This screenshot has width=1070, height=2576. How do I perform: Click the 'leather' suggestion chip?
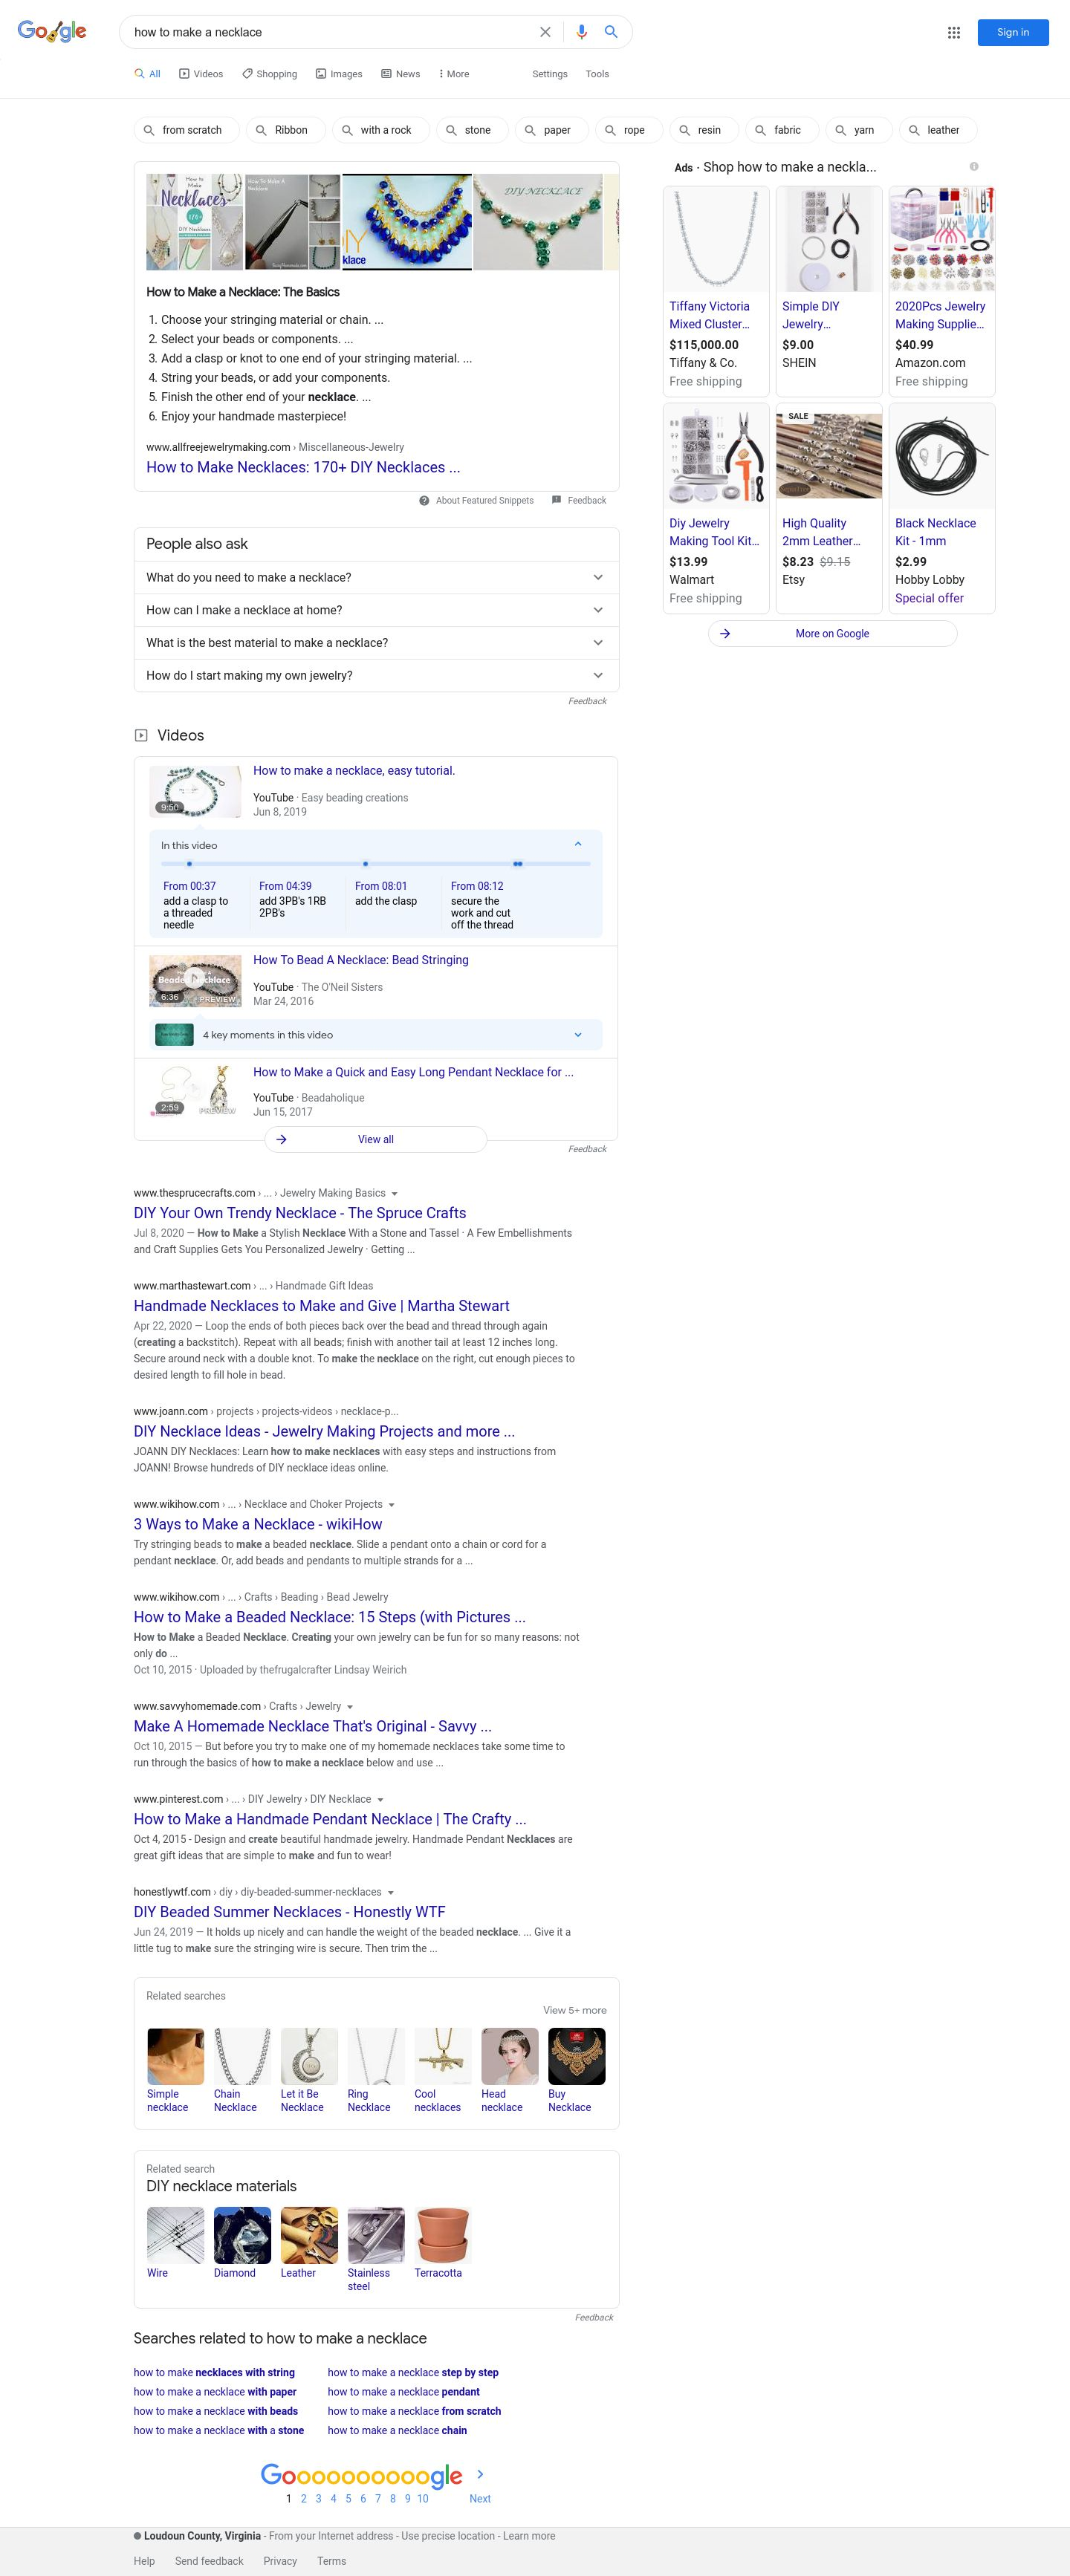938,130
